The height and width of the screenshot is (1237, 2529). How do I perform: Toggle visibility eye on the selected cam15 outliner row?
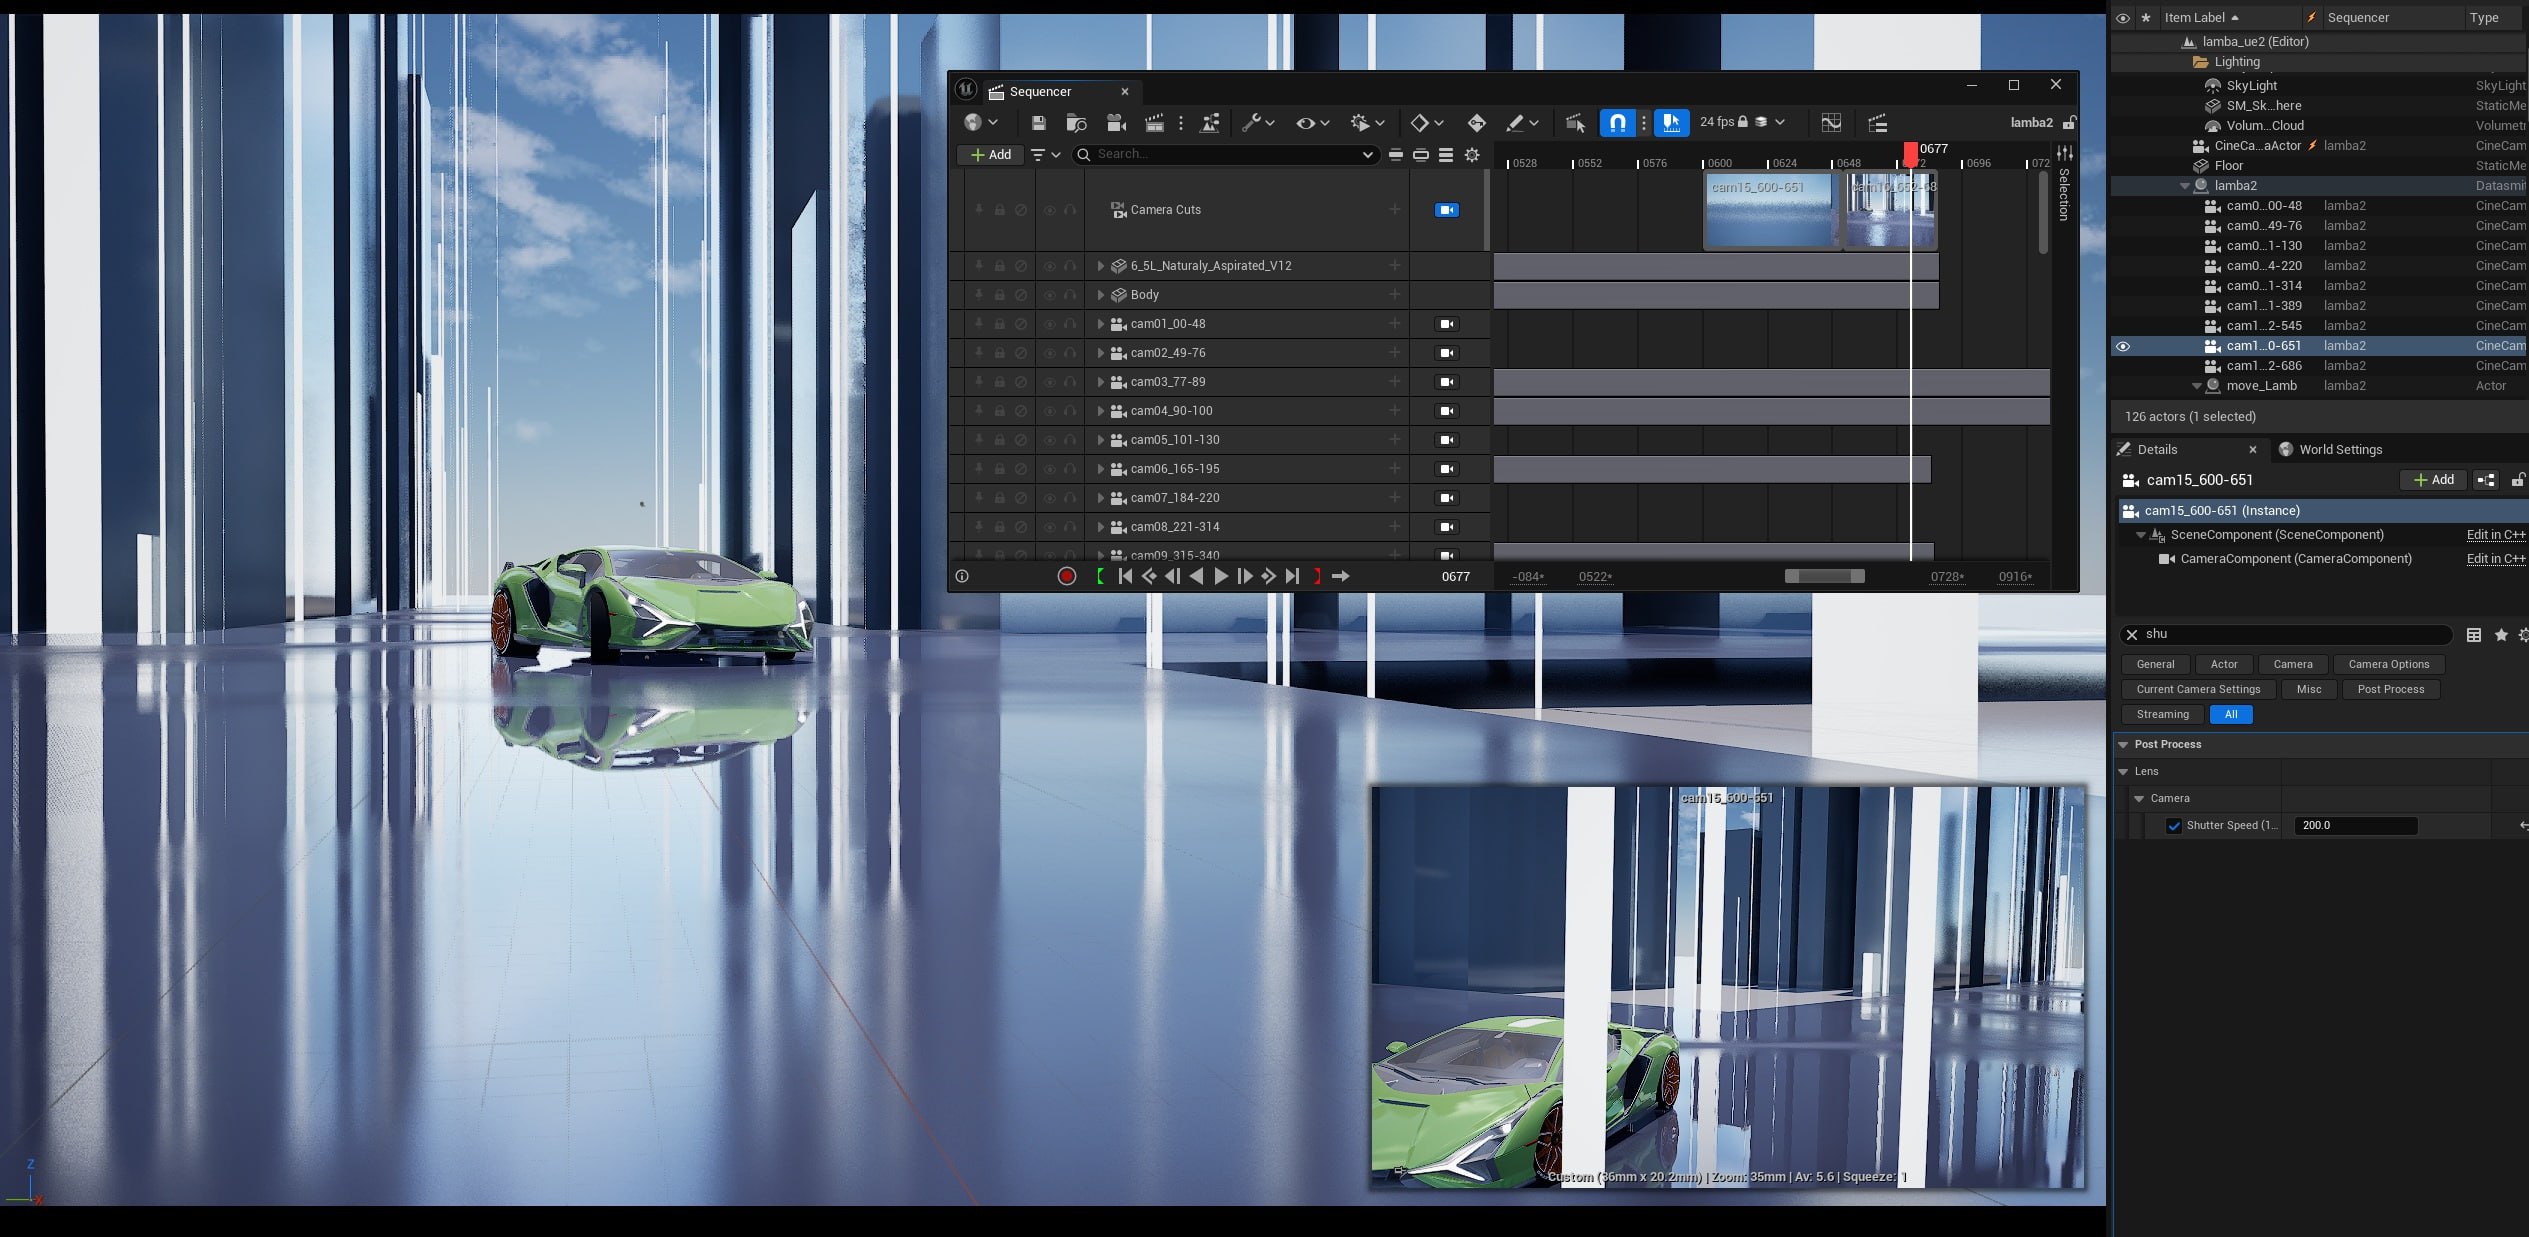2123,346
